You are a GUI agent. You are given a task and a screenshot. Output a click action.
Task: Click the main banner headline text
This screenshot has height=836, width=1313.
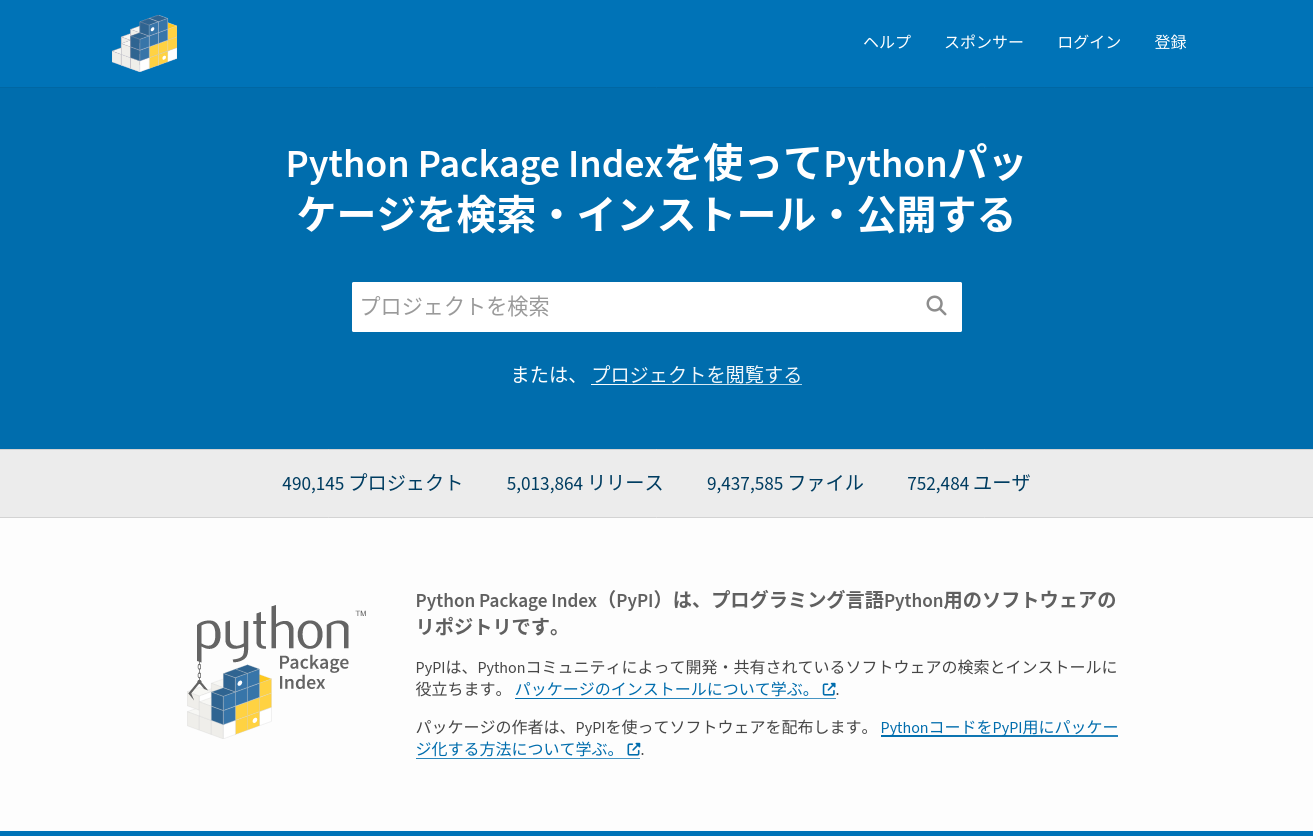pos(656,189)
